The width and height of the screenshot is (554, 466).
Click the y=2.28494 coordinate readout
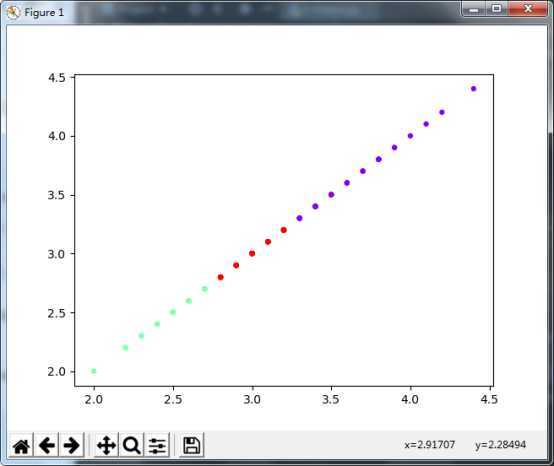[x=501, y=444]
